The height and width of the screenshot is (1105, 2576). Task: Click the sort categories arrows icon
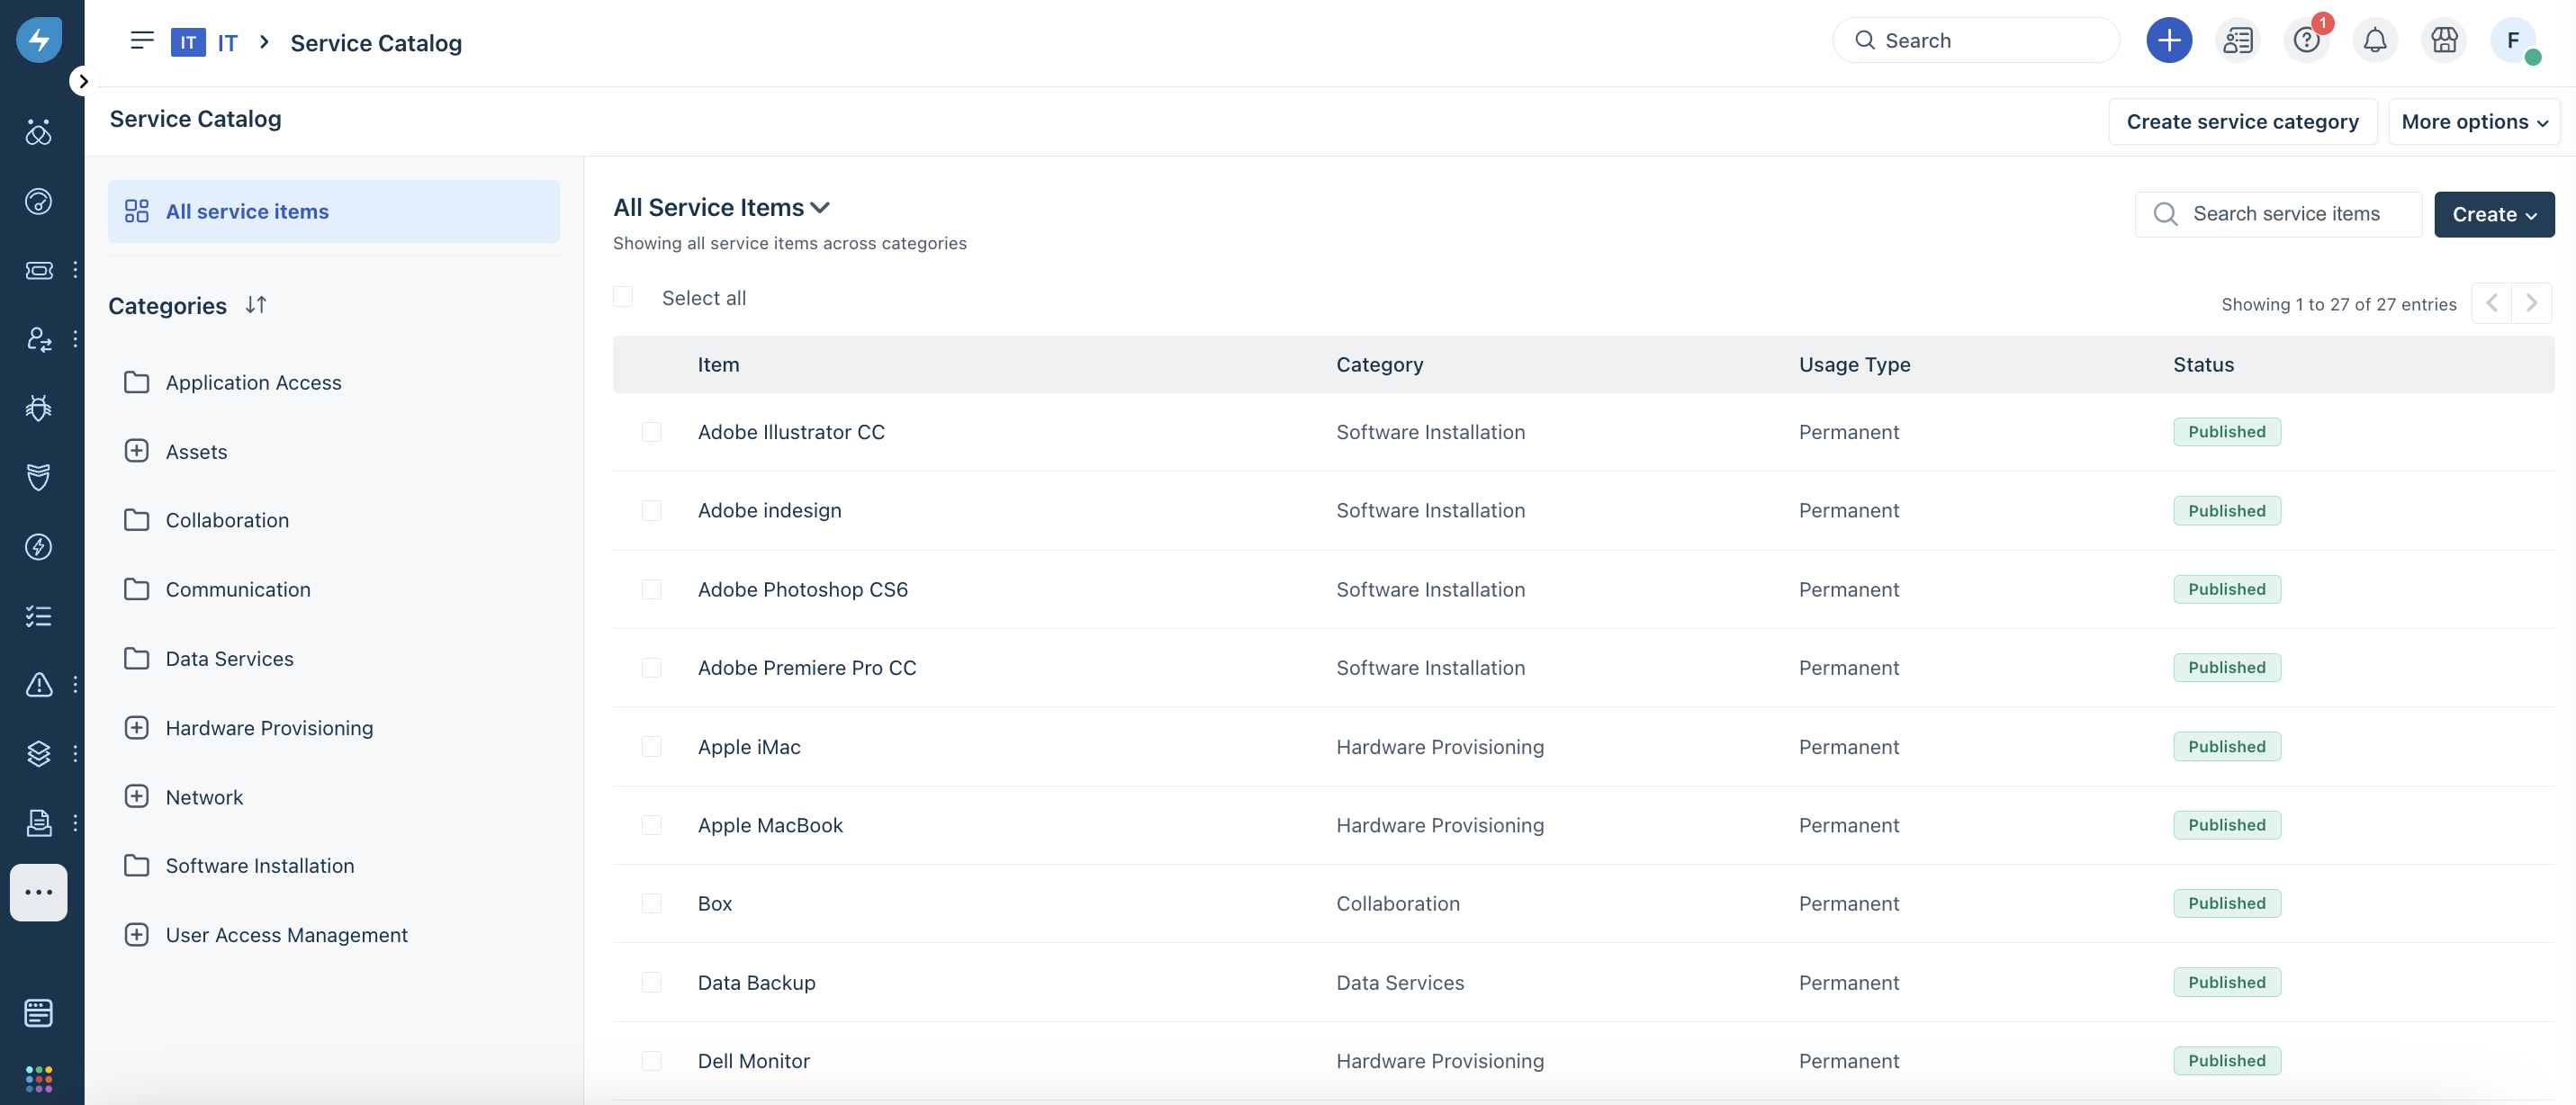[256, 305]
